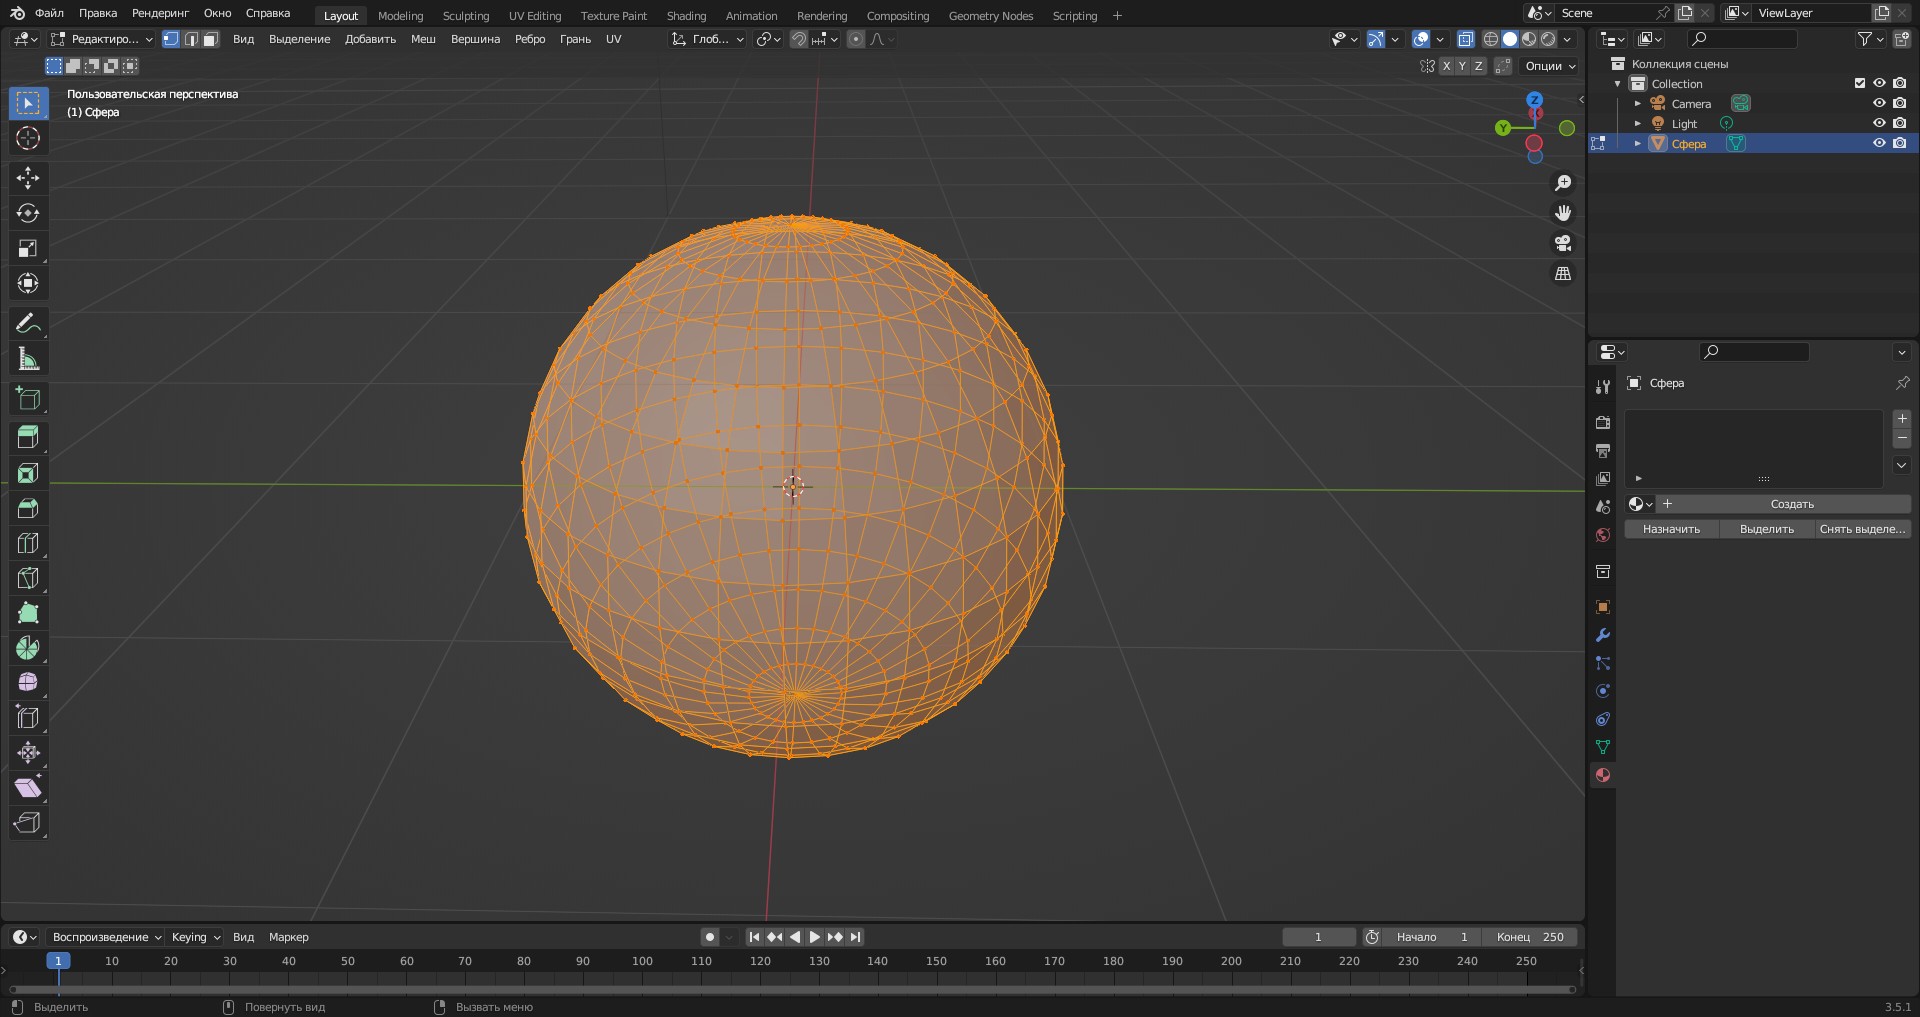Viewport: 1920px width, 1017px height.
Task: Select the Rotate tool
Action: click(x=28, y=213)
